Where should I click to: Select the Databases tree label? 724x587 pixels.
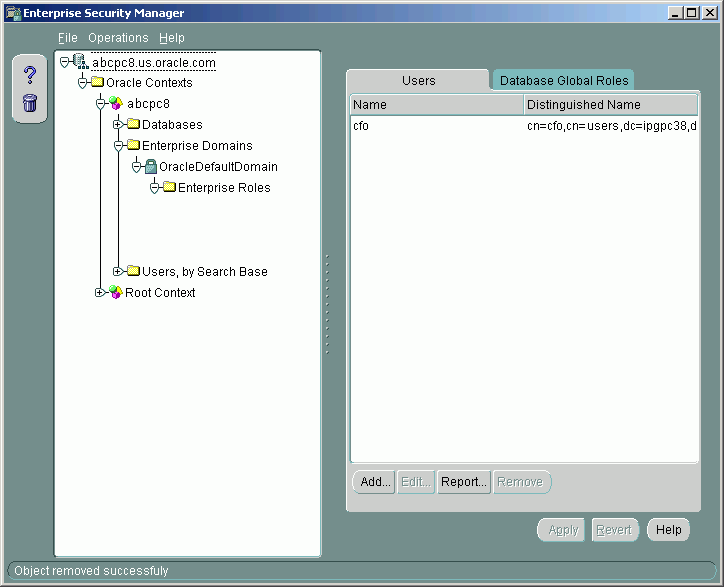(172, 125)
